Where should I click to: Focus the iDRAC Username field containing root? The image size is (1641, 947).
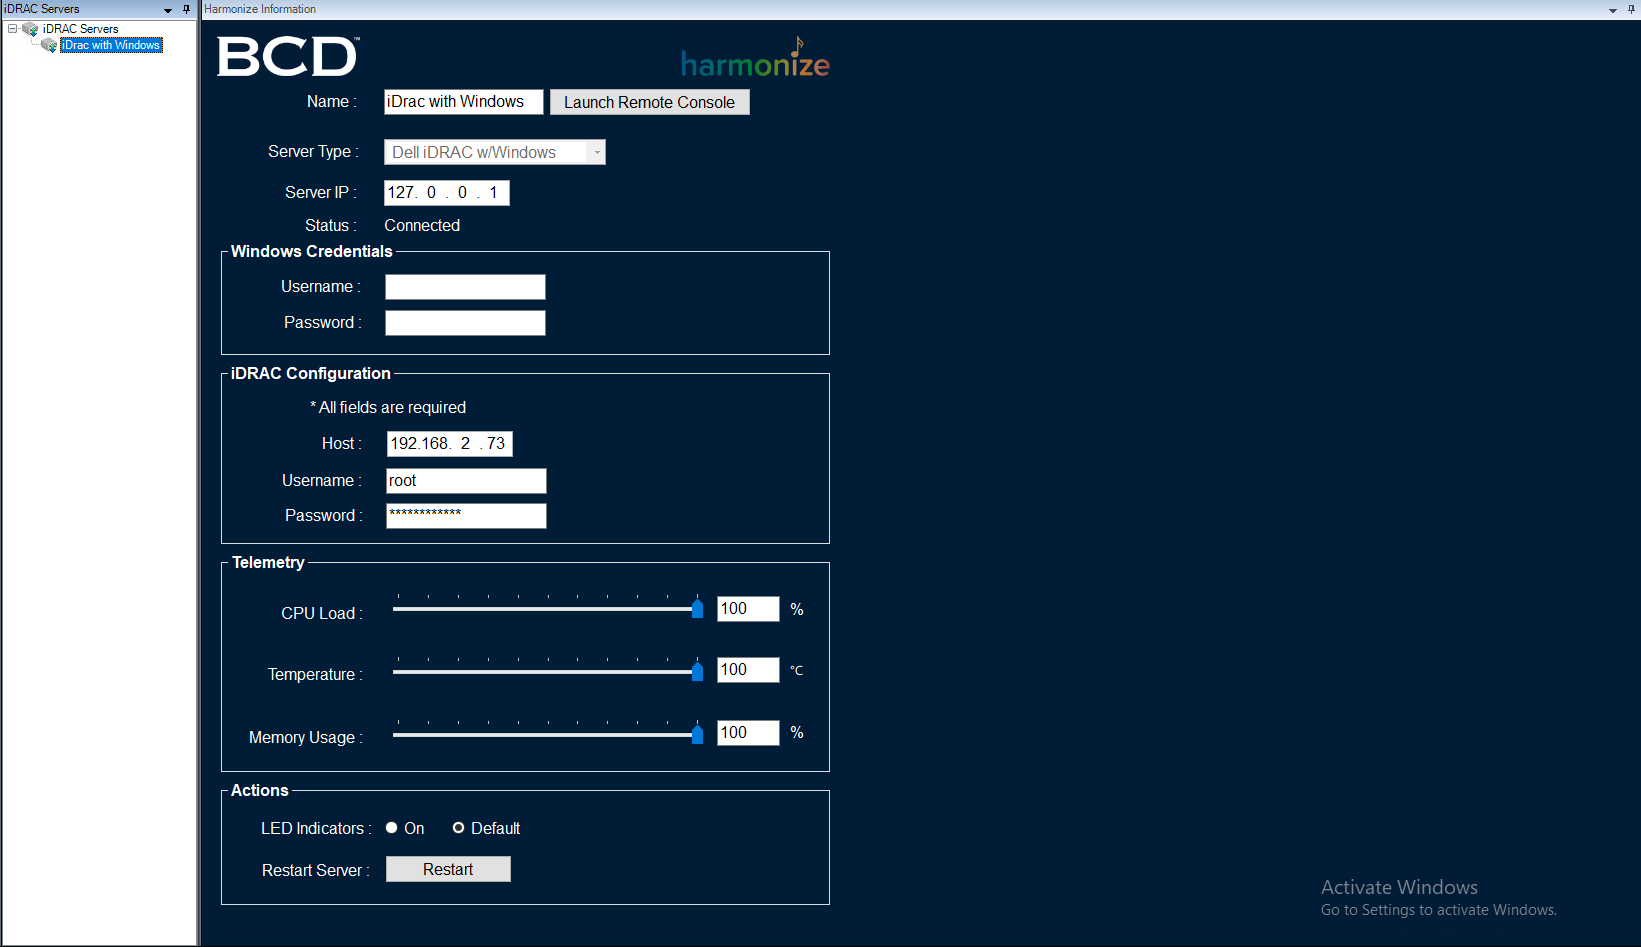466,481
